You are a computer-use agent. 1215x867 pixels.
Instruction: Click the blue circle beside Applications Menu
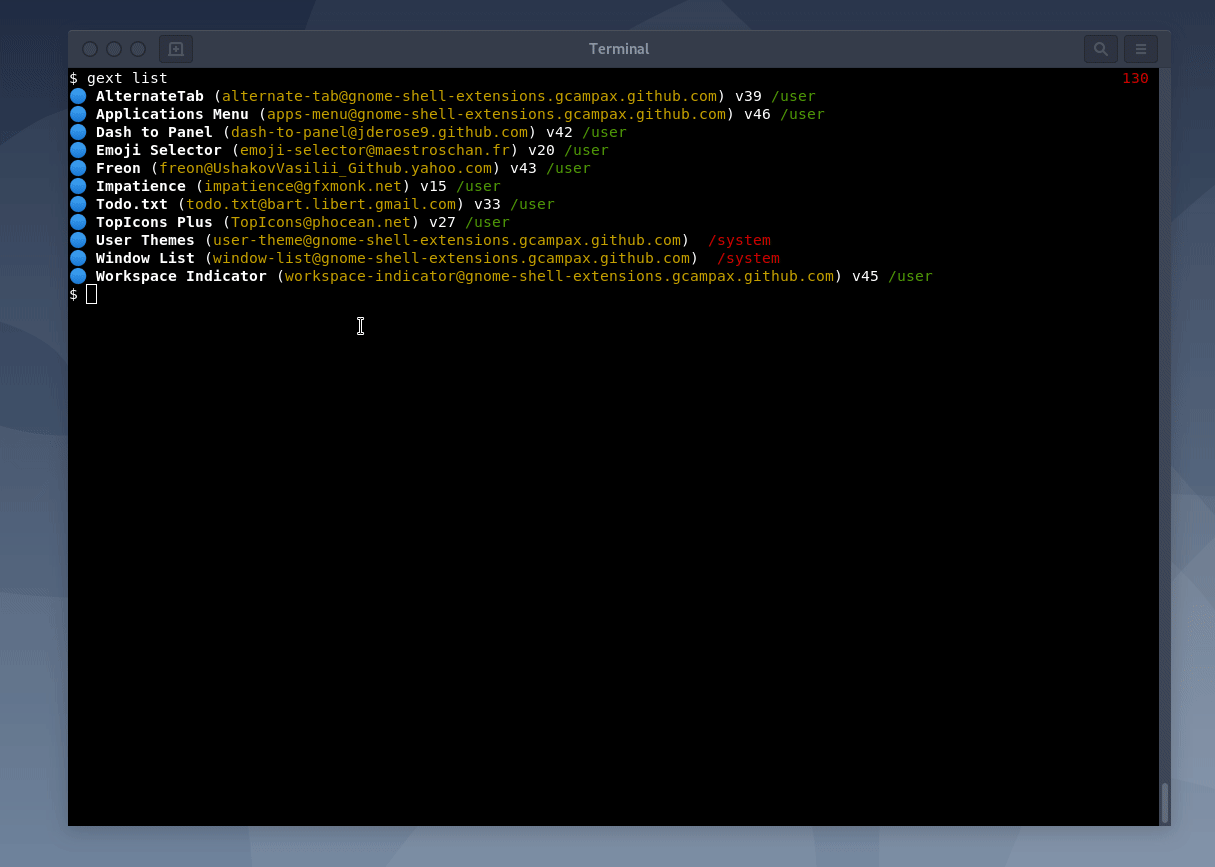78,115
